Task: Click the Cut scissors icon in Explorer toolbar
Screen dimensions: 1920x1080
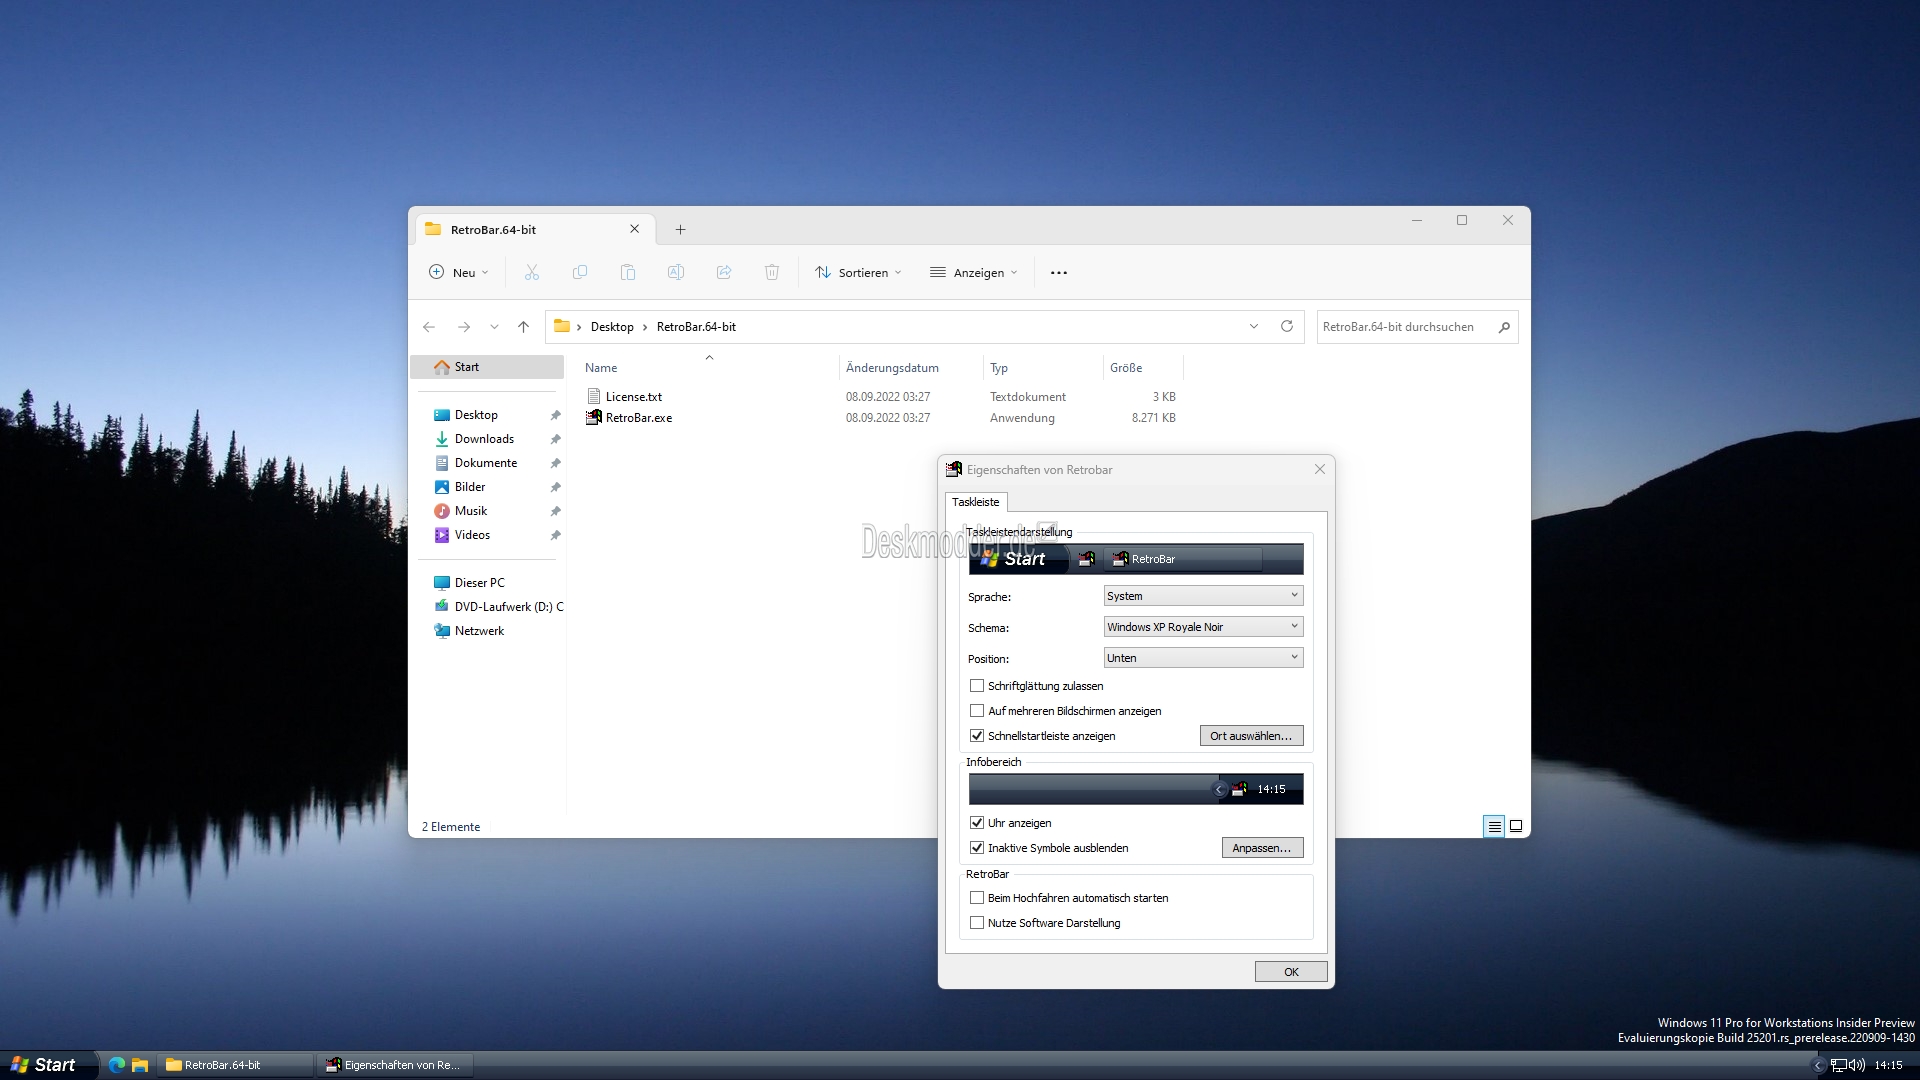Action: (531, 272)
